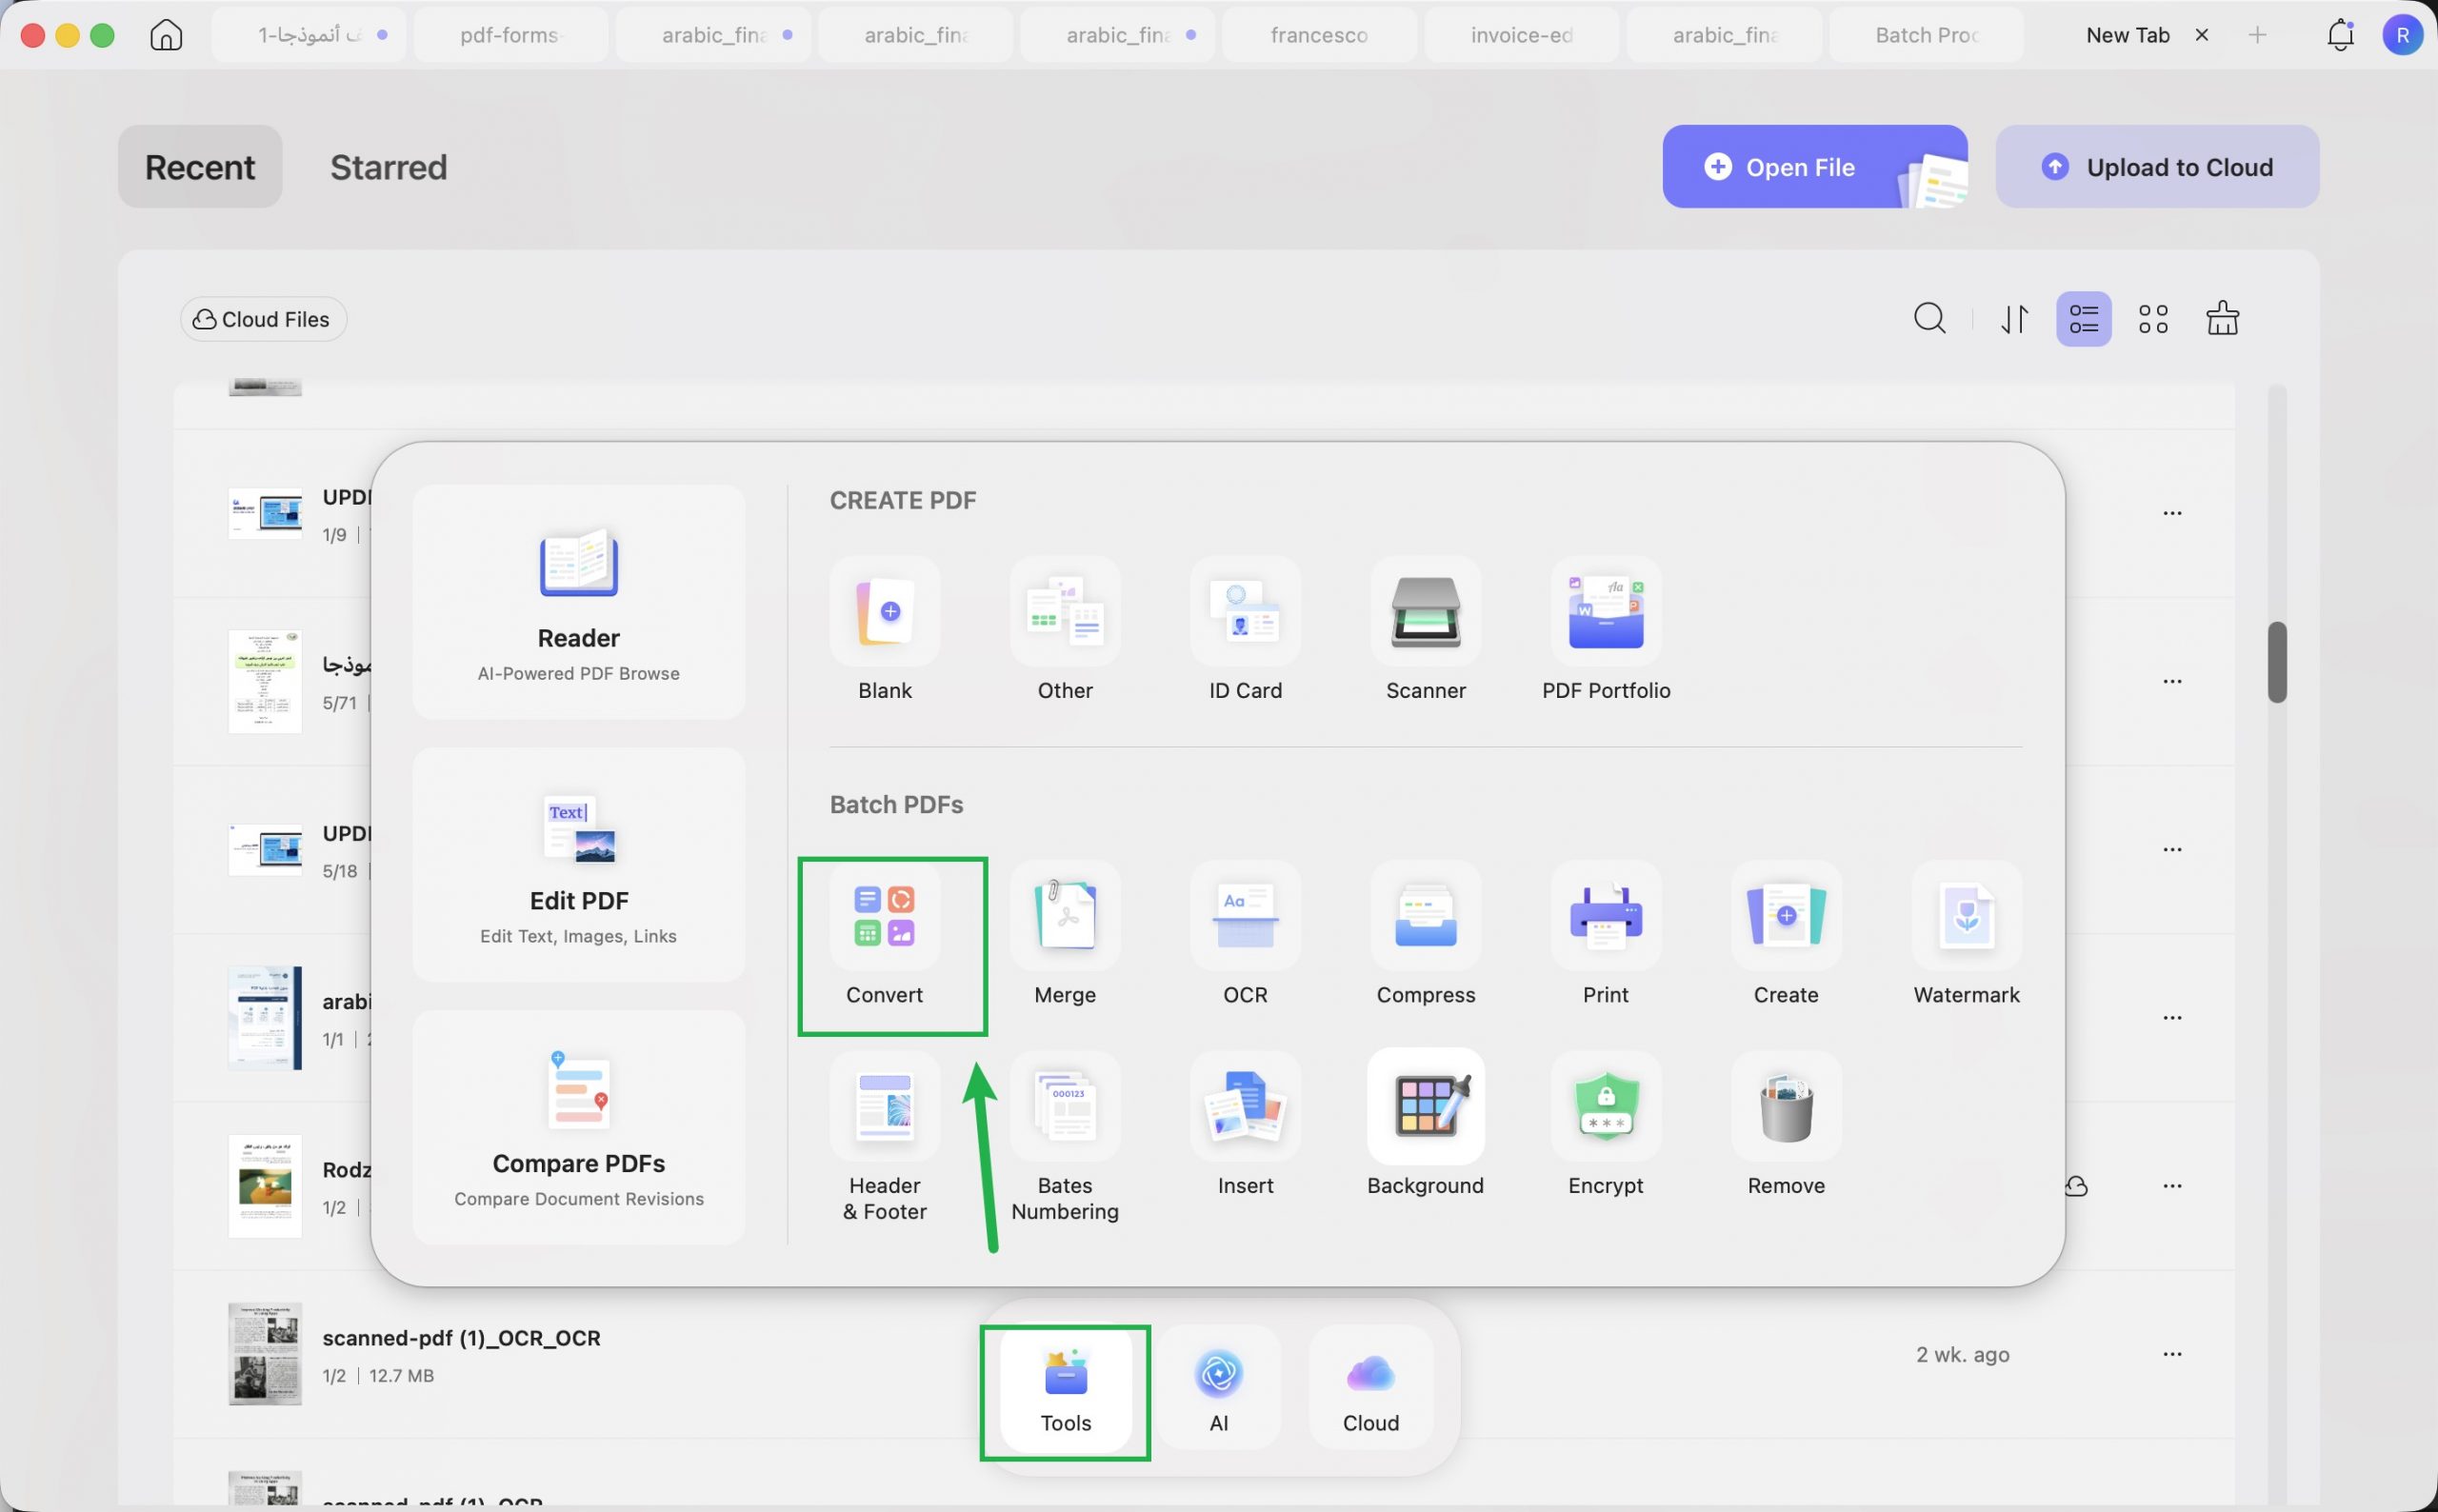Choose the Watermark batch tool
Image resolution: width=2438 pixels, height=1512 pixels.
[1966, 934]
